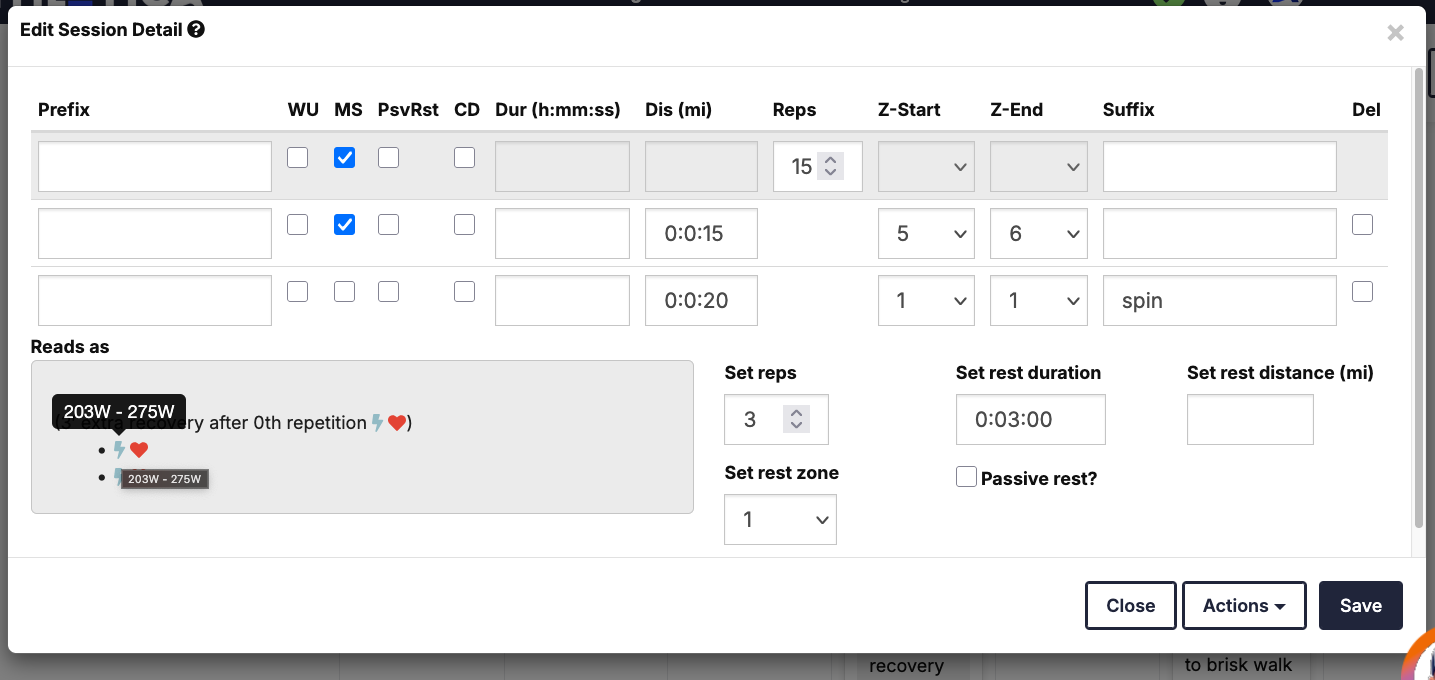Tick the Passive rest? checkbox

966,478
